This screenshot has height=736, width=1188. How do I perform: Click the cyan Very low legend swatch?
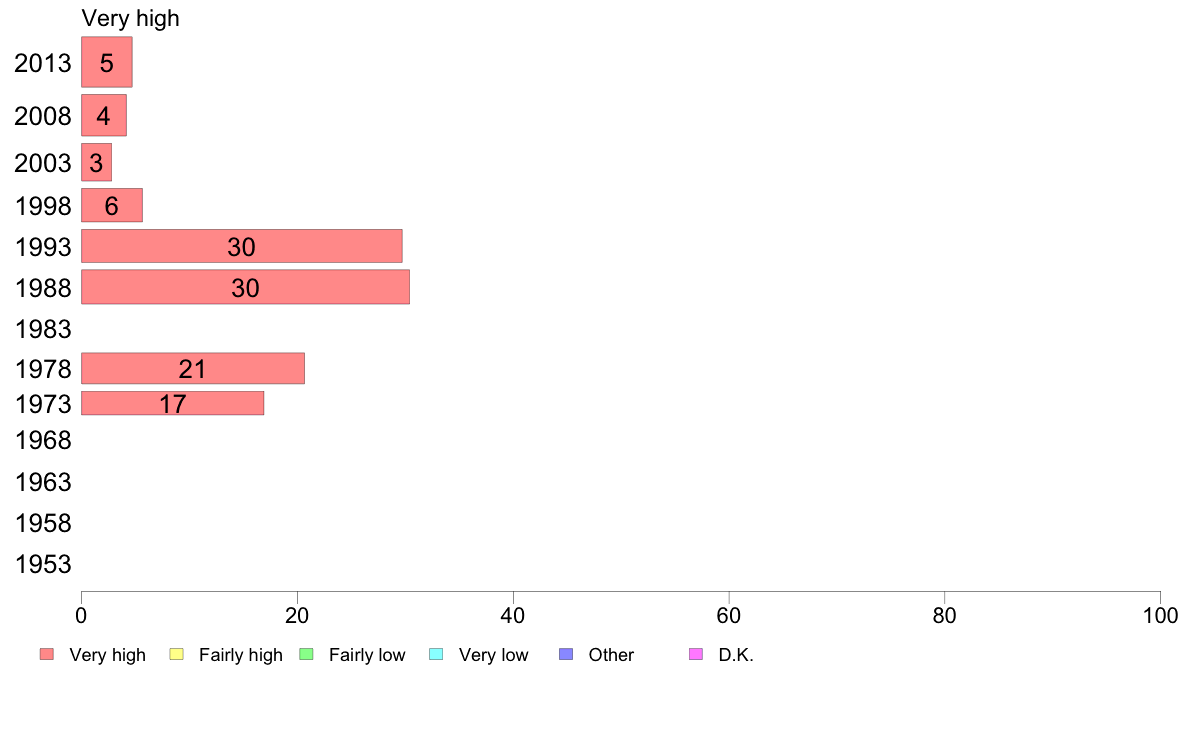tap(436, 654)
